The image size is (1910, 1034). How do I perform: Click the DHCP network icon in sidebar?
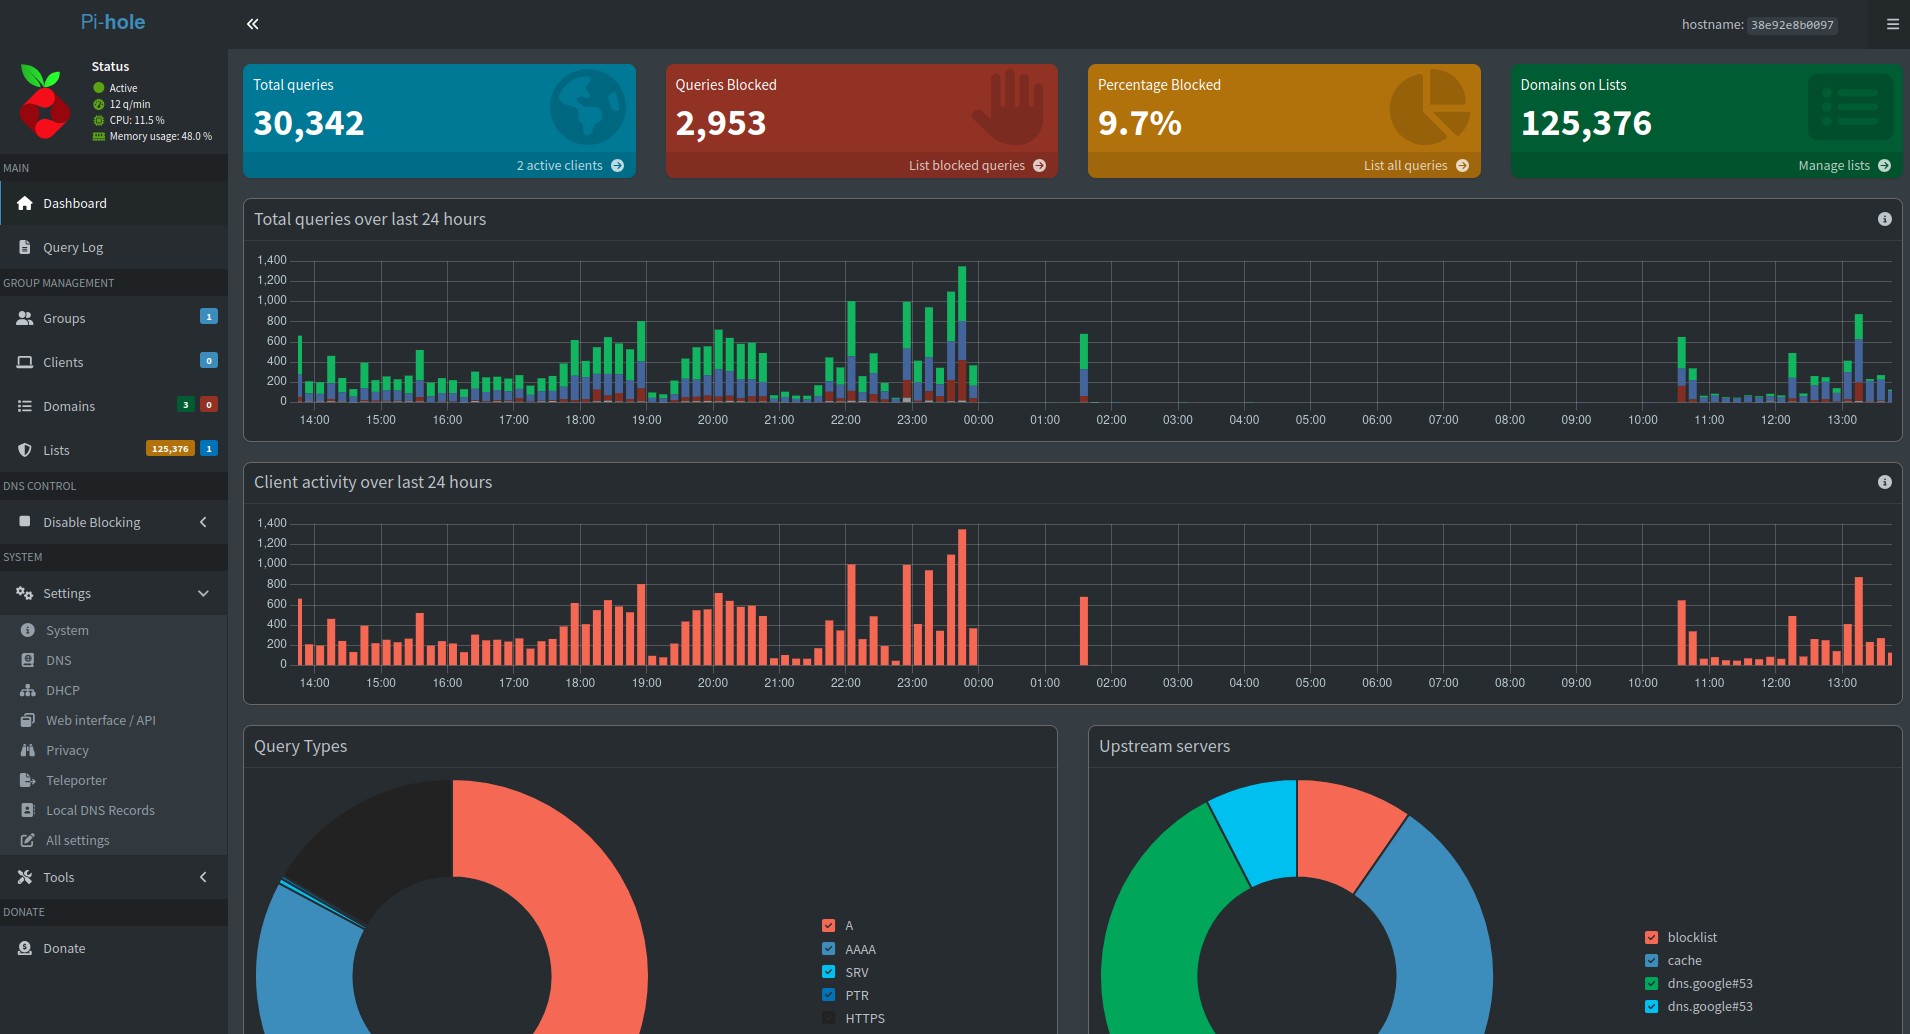[28, 690]
